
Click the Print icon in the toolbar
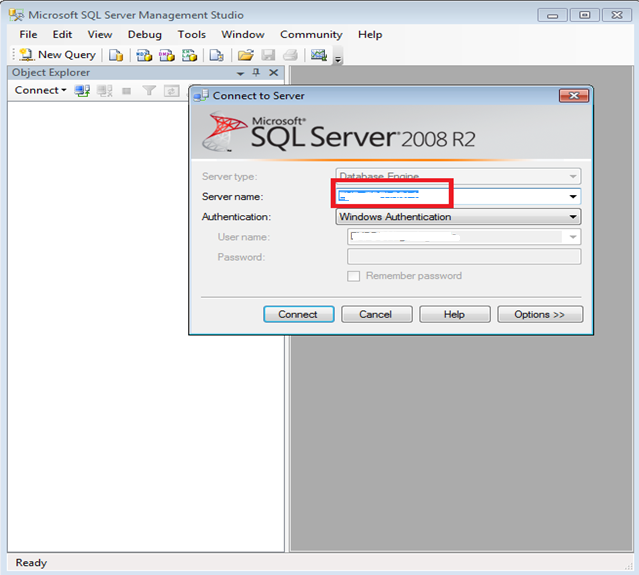290,55
